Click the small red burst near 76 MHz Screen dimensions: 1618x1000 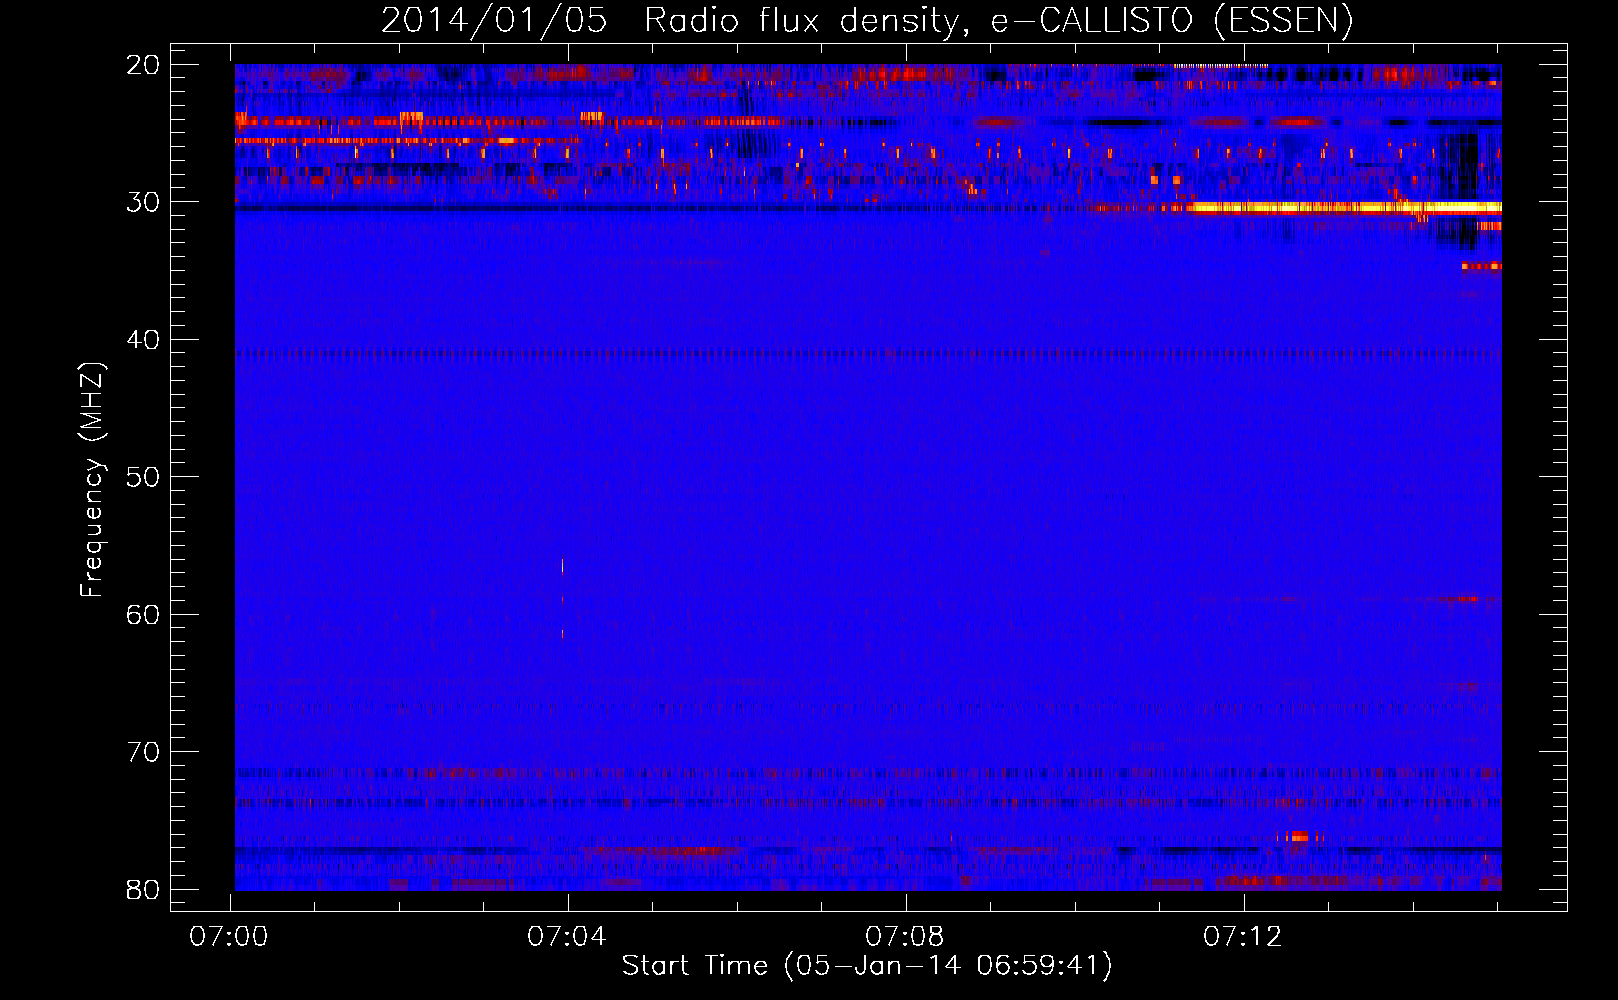(x=1298, y=837)
